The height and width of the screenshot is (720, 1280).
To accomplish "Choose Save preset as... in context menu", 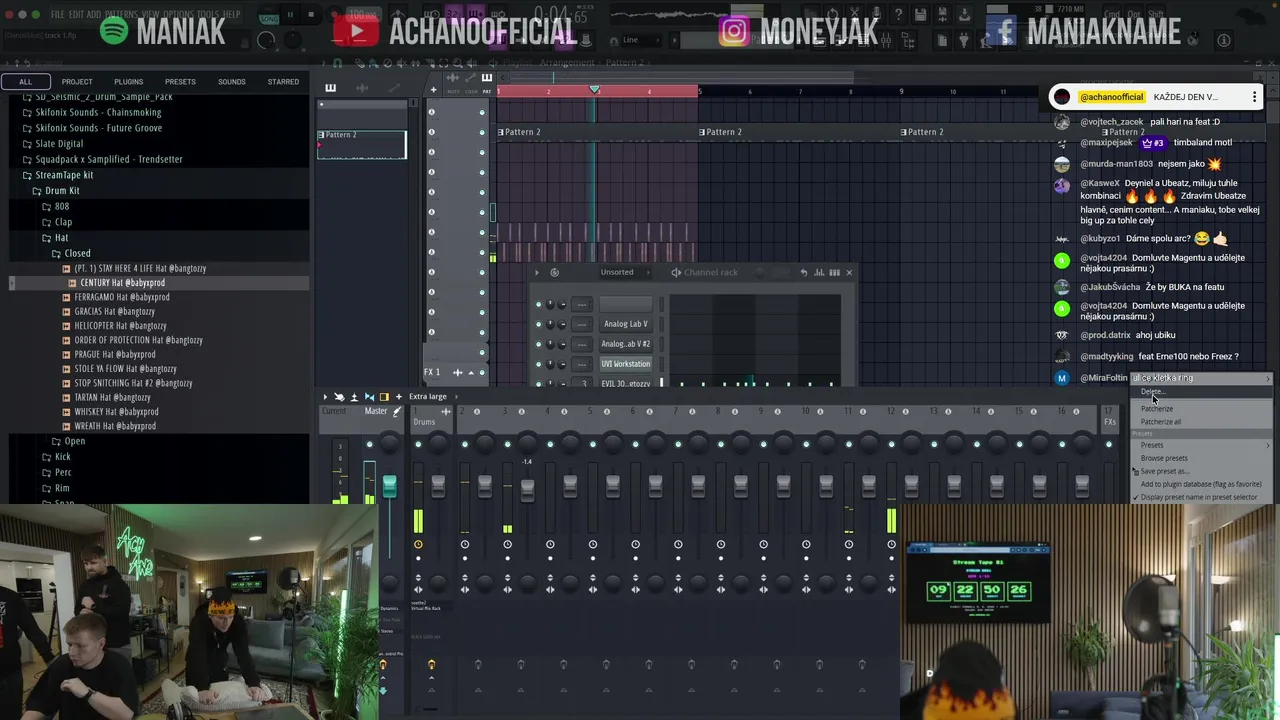I will 1200,471.
